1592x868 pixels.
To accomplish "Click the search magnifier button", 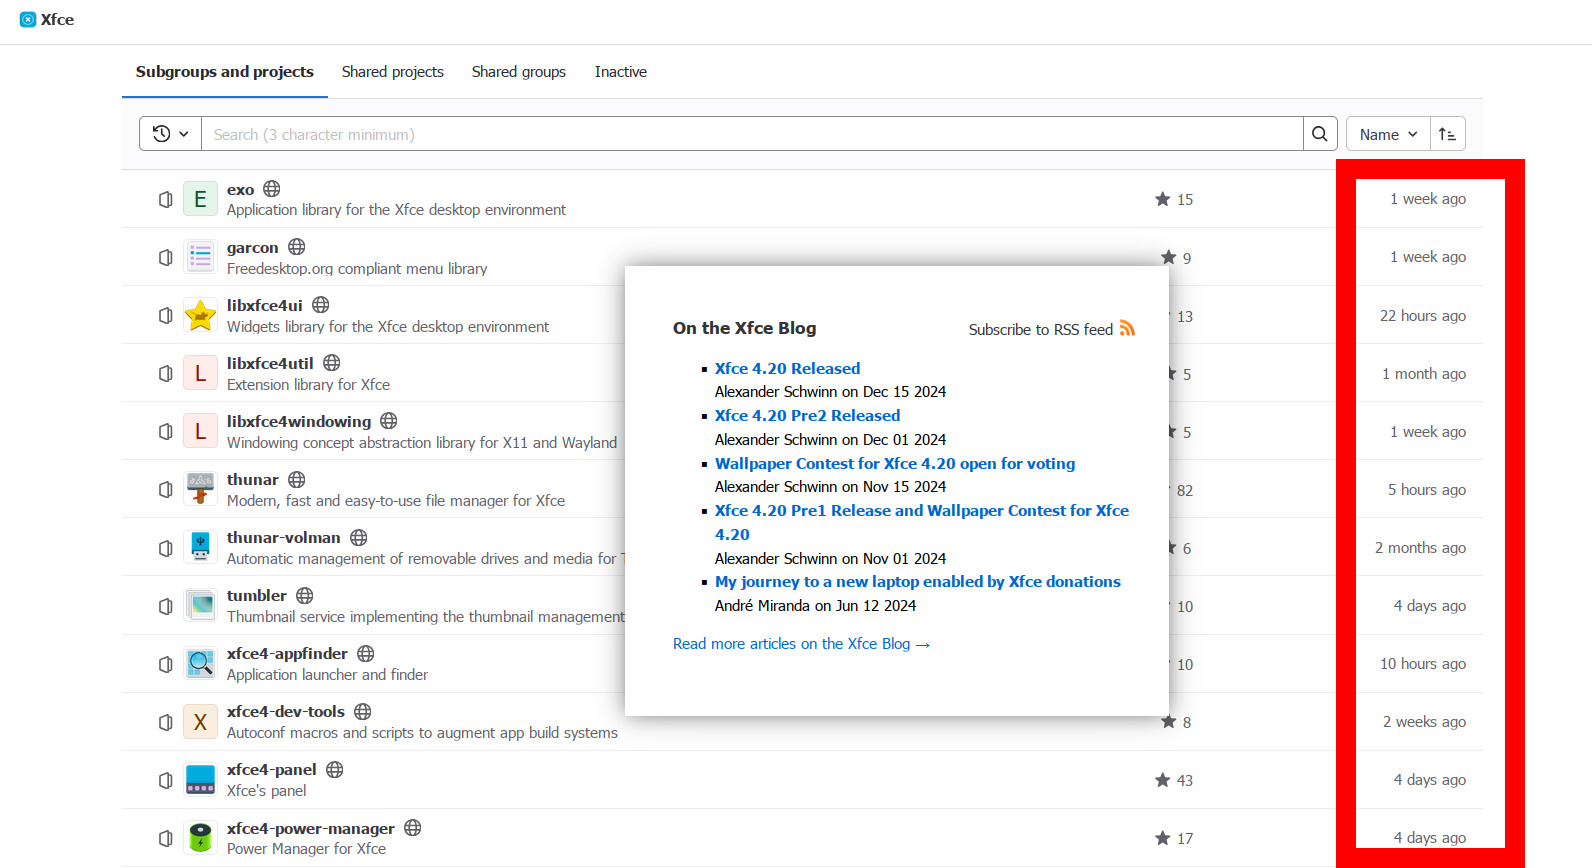I will pos(1320,134).
